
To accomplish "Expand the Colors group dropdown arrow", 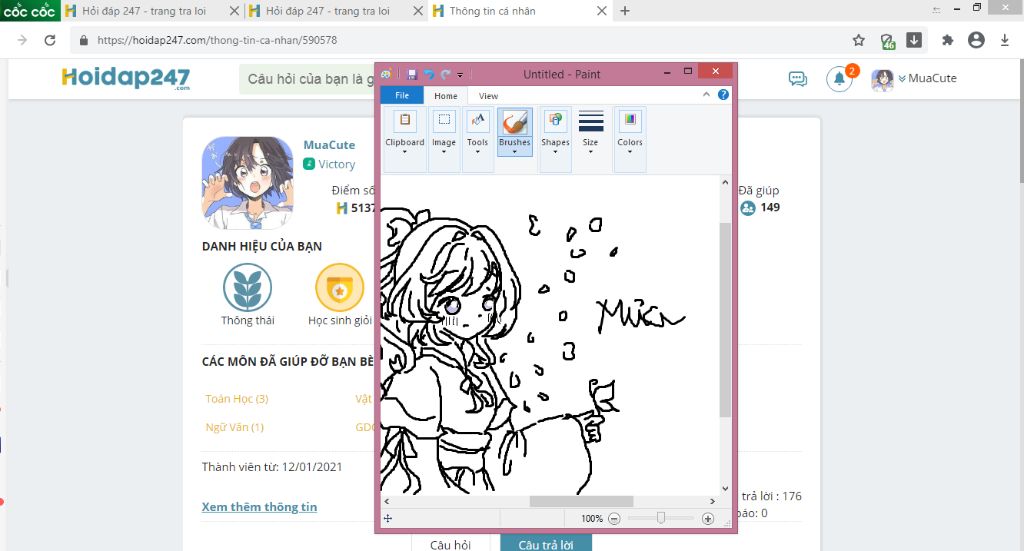I will pyautogui.click(x=630, y=152).
